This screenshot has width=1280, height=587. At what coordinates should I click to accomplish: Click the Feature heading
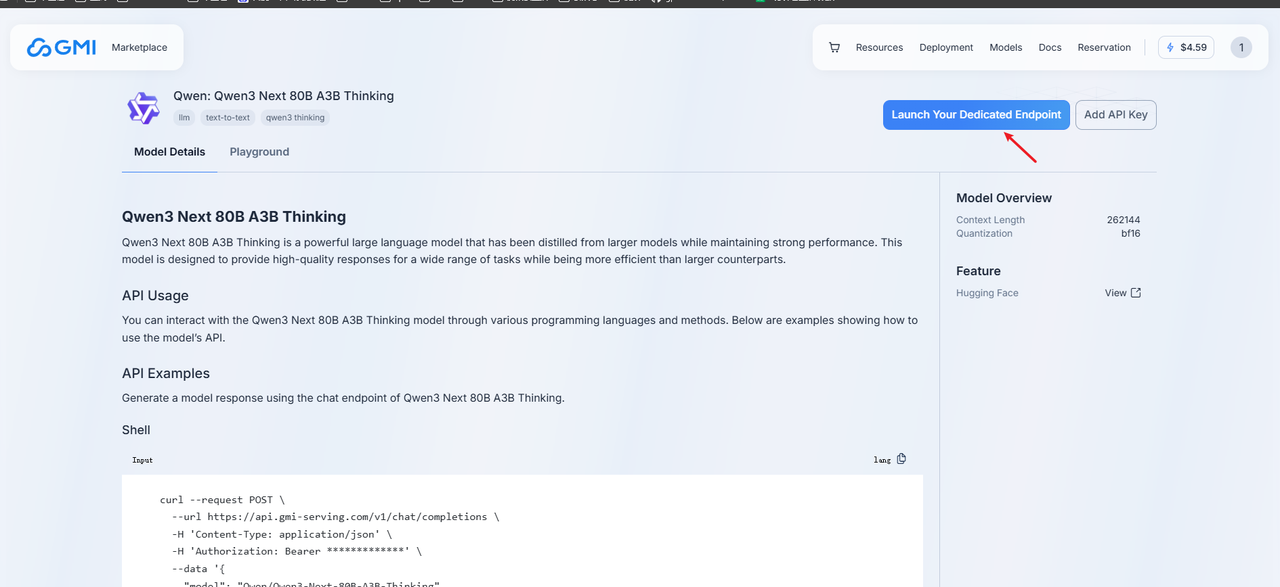[978, 271]
